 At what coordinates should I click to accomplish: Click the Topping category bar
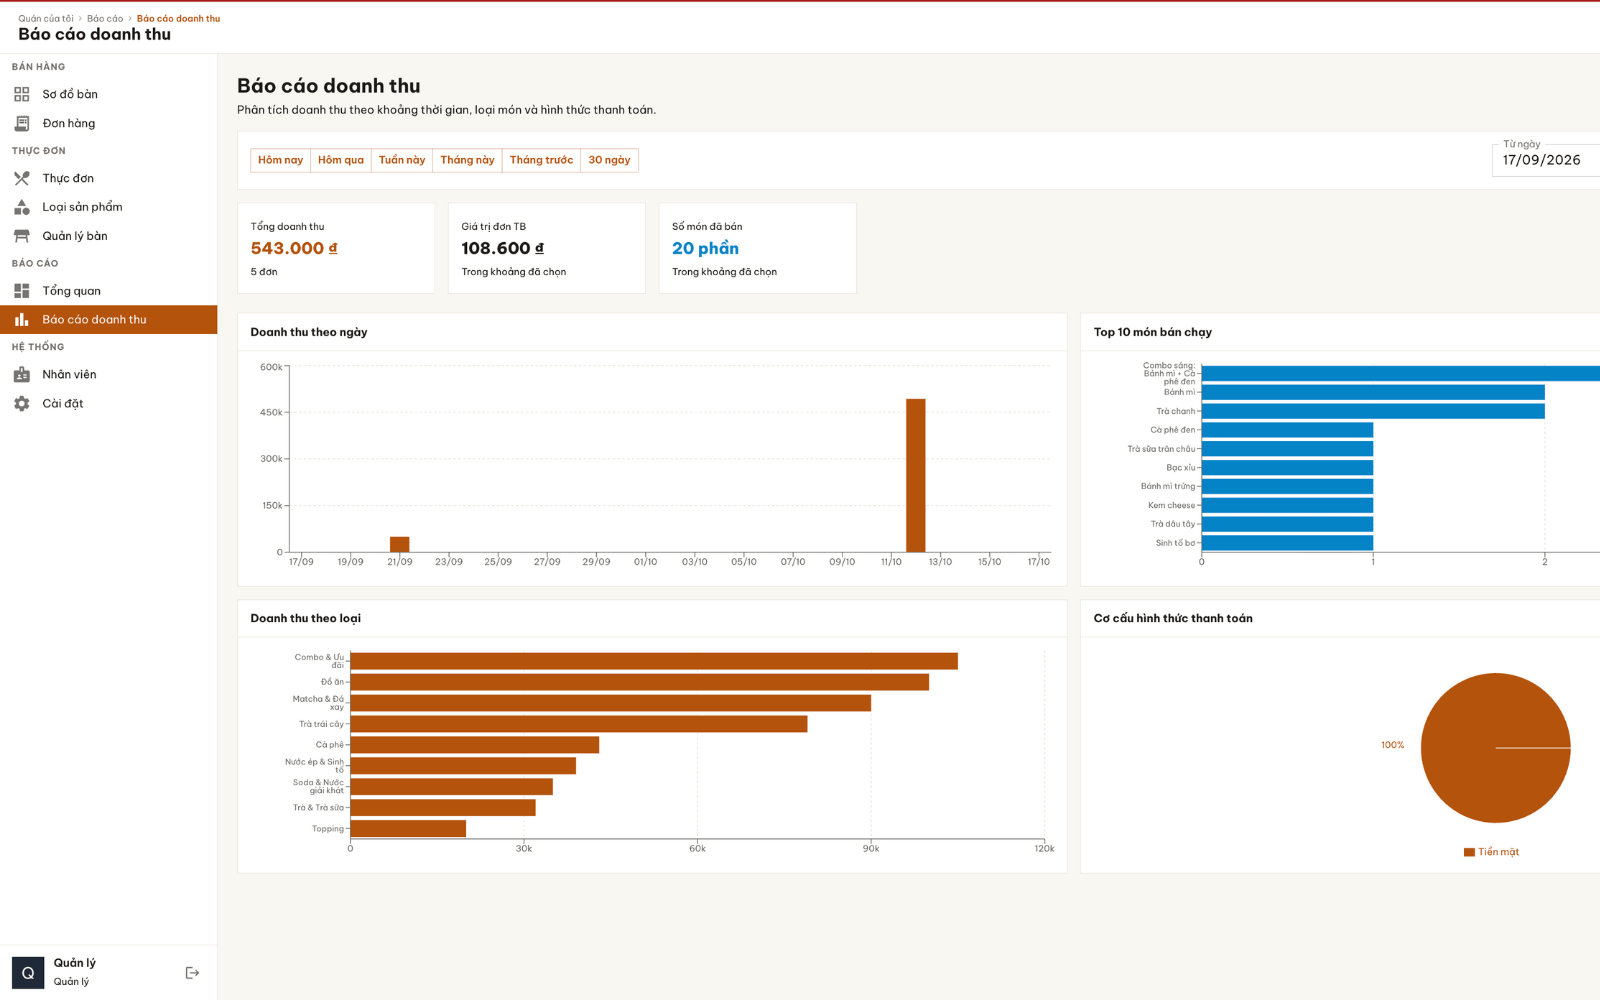[408, 828]
